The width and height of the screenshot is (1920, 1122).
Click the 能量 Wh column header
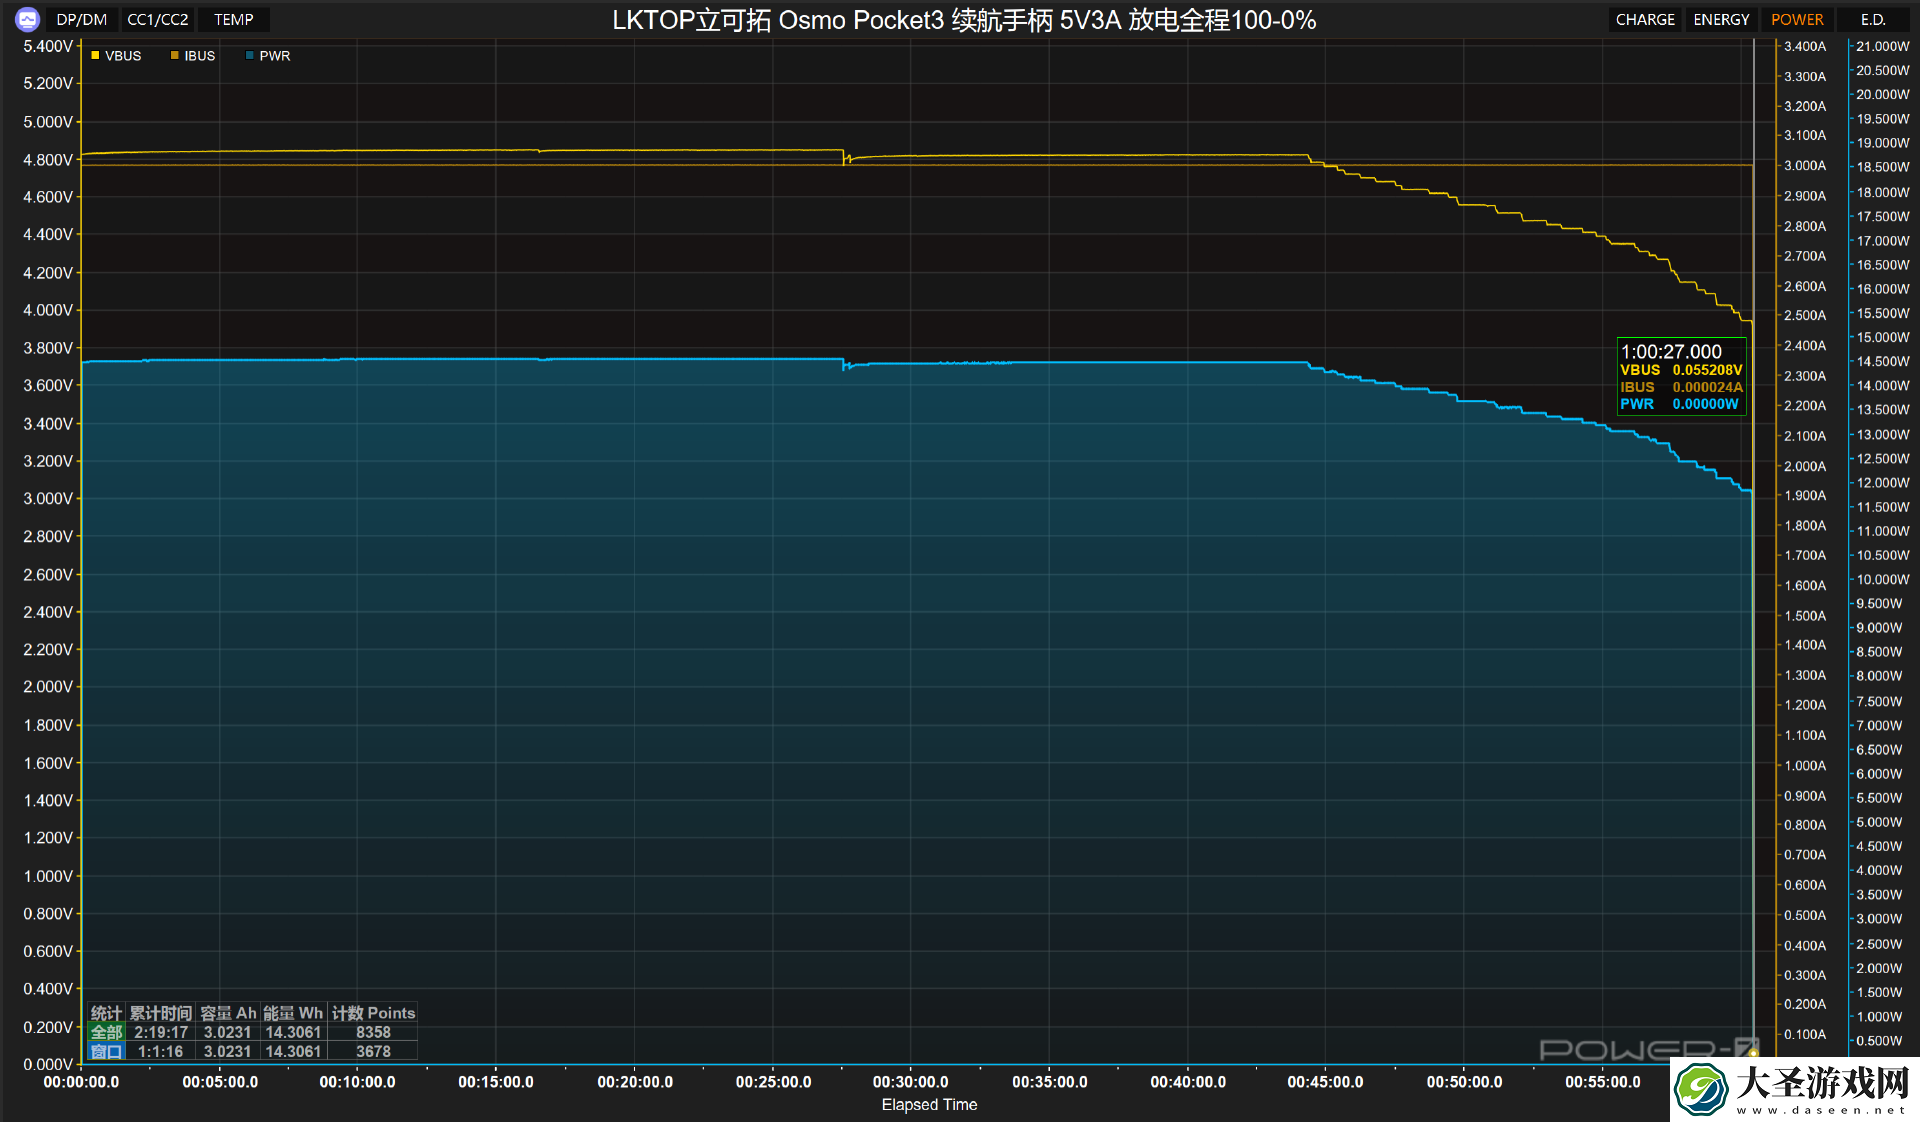[293, 1013]
